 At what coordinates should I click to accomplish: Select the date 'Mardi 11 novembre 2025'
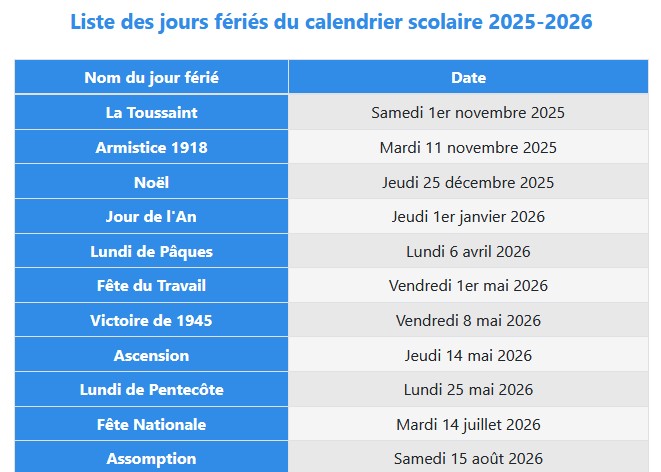[468, 148]
